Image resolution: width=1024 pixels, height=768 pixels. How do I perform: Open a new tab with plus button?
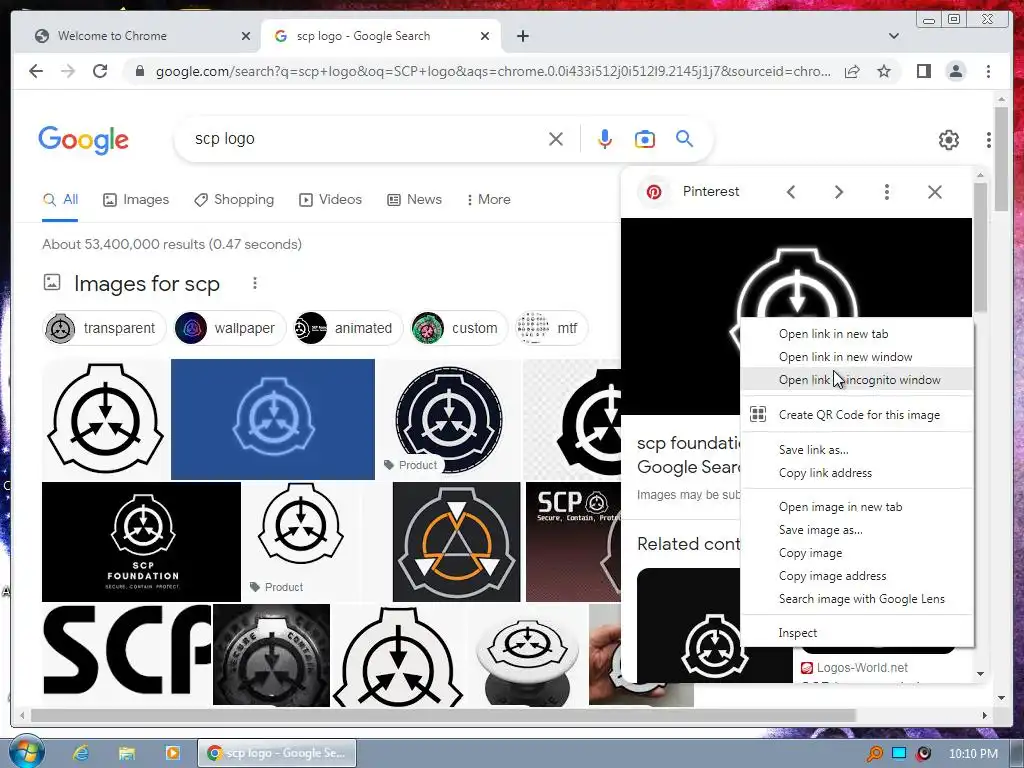522,36
